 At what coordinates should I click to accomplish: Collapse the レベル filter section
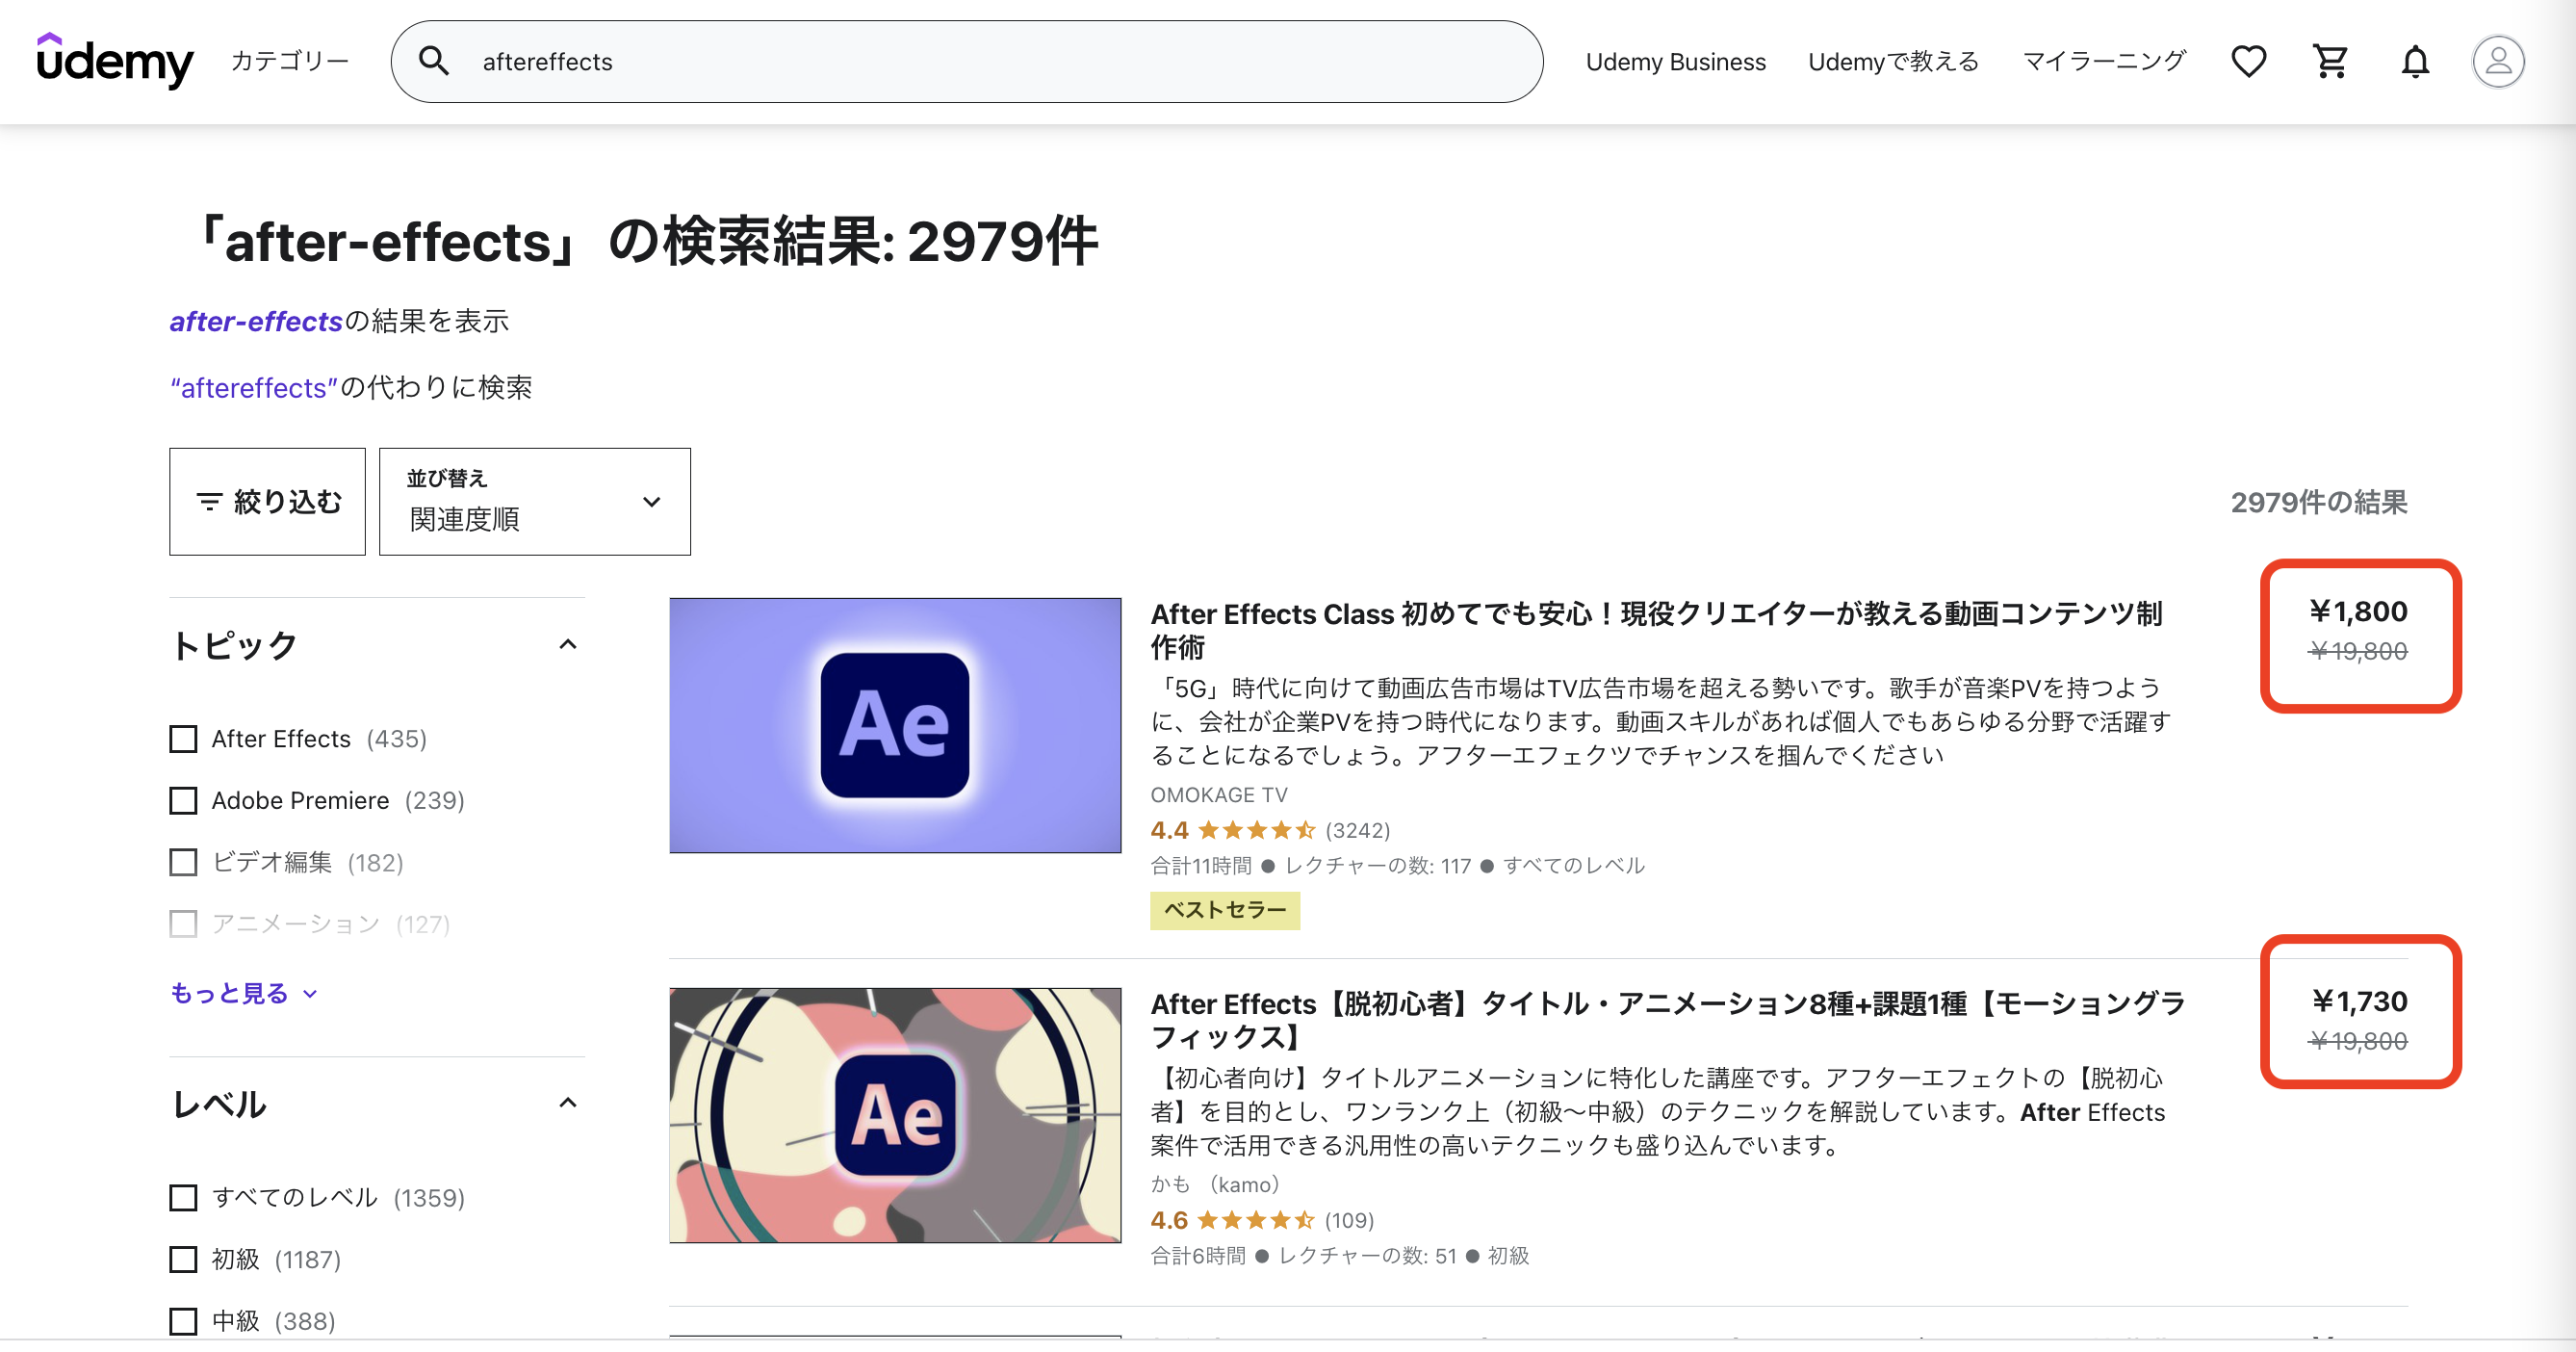click(567, 1103)
